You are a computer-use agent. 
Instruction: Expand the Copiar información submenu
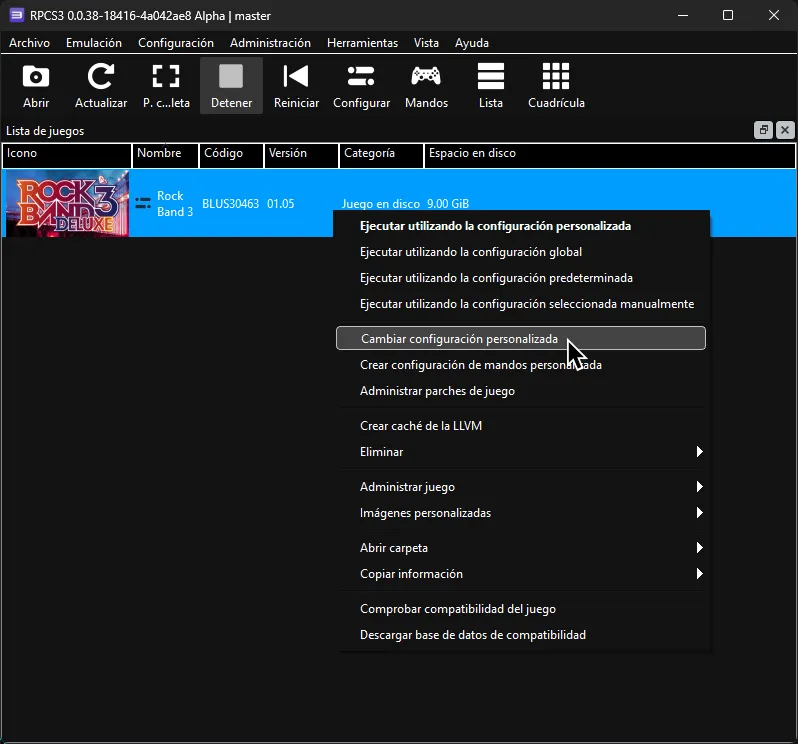[521, 574]
